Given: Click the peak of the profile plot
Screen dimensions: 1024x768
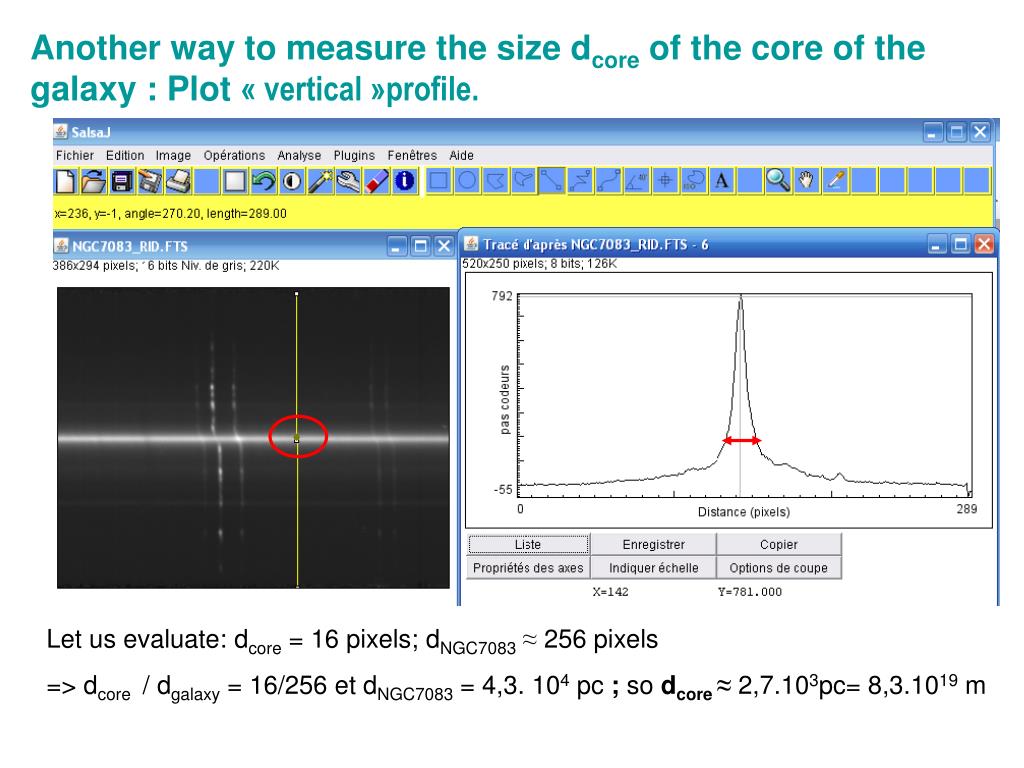Looking at the screenshot, I should [741, 297].
